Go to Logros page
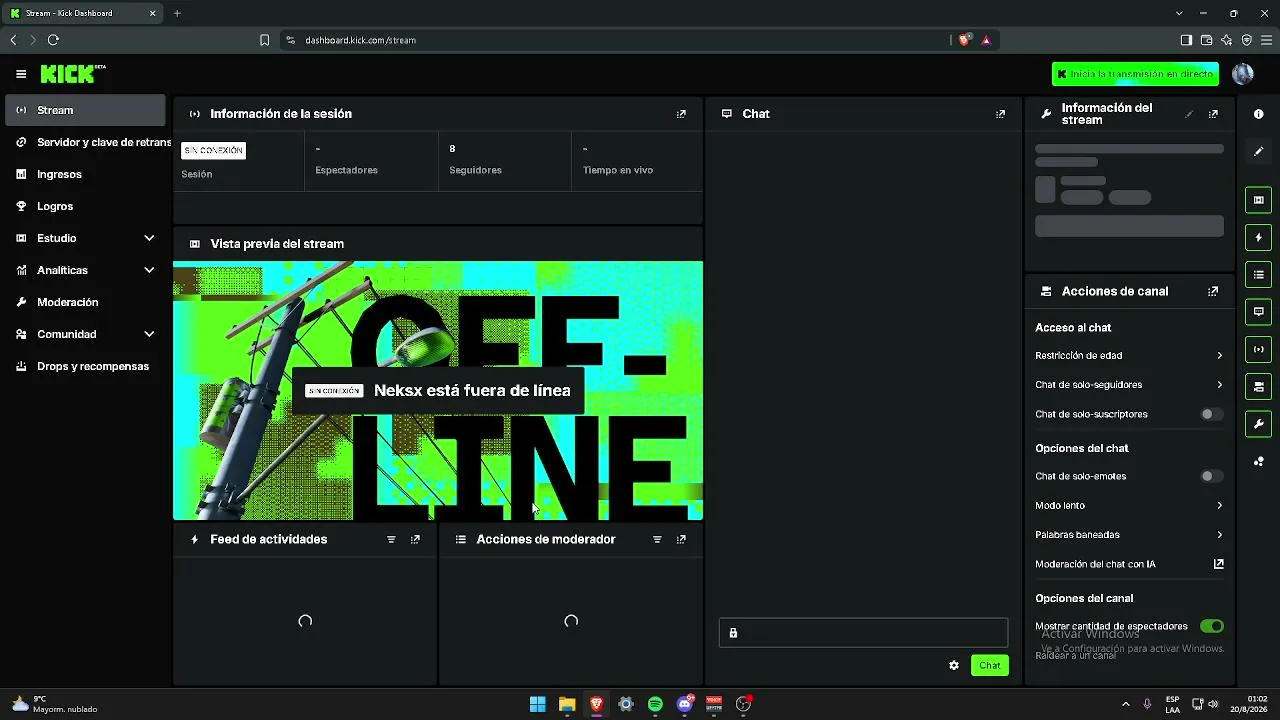This screenshot has height=720, width=1280. pyautogui.click(x=85, y=206)
